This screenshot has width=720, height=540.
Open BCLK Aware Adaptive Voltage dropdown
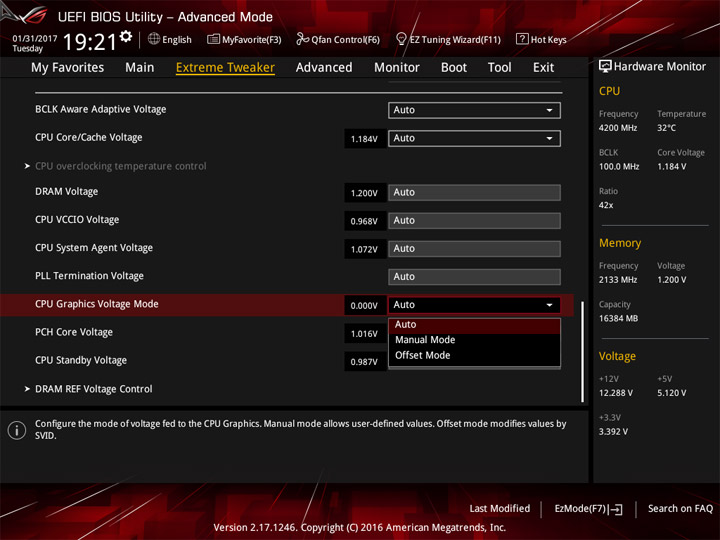point(474,110)
